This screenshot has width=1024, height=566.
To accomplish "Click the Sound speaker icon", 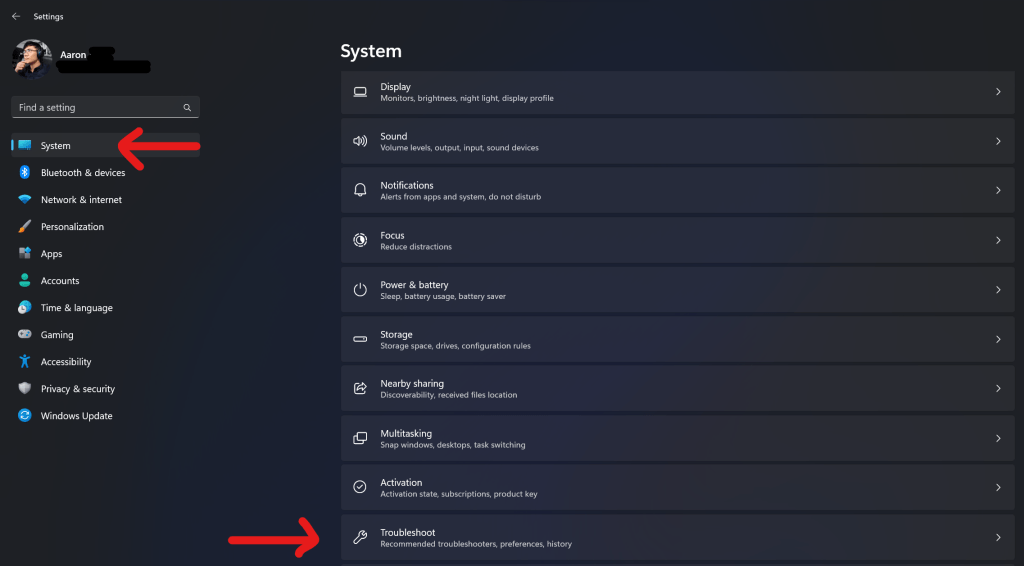I will (x=360, y=142).
